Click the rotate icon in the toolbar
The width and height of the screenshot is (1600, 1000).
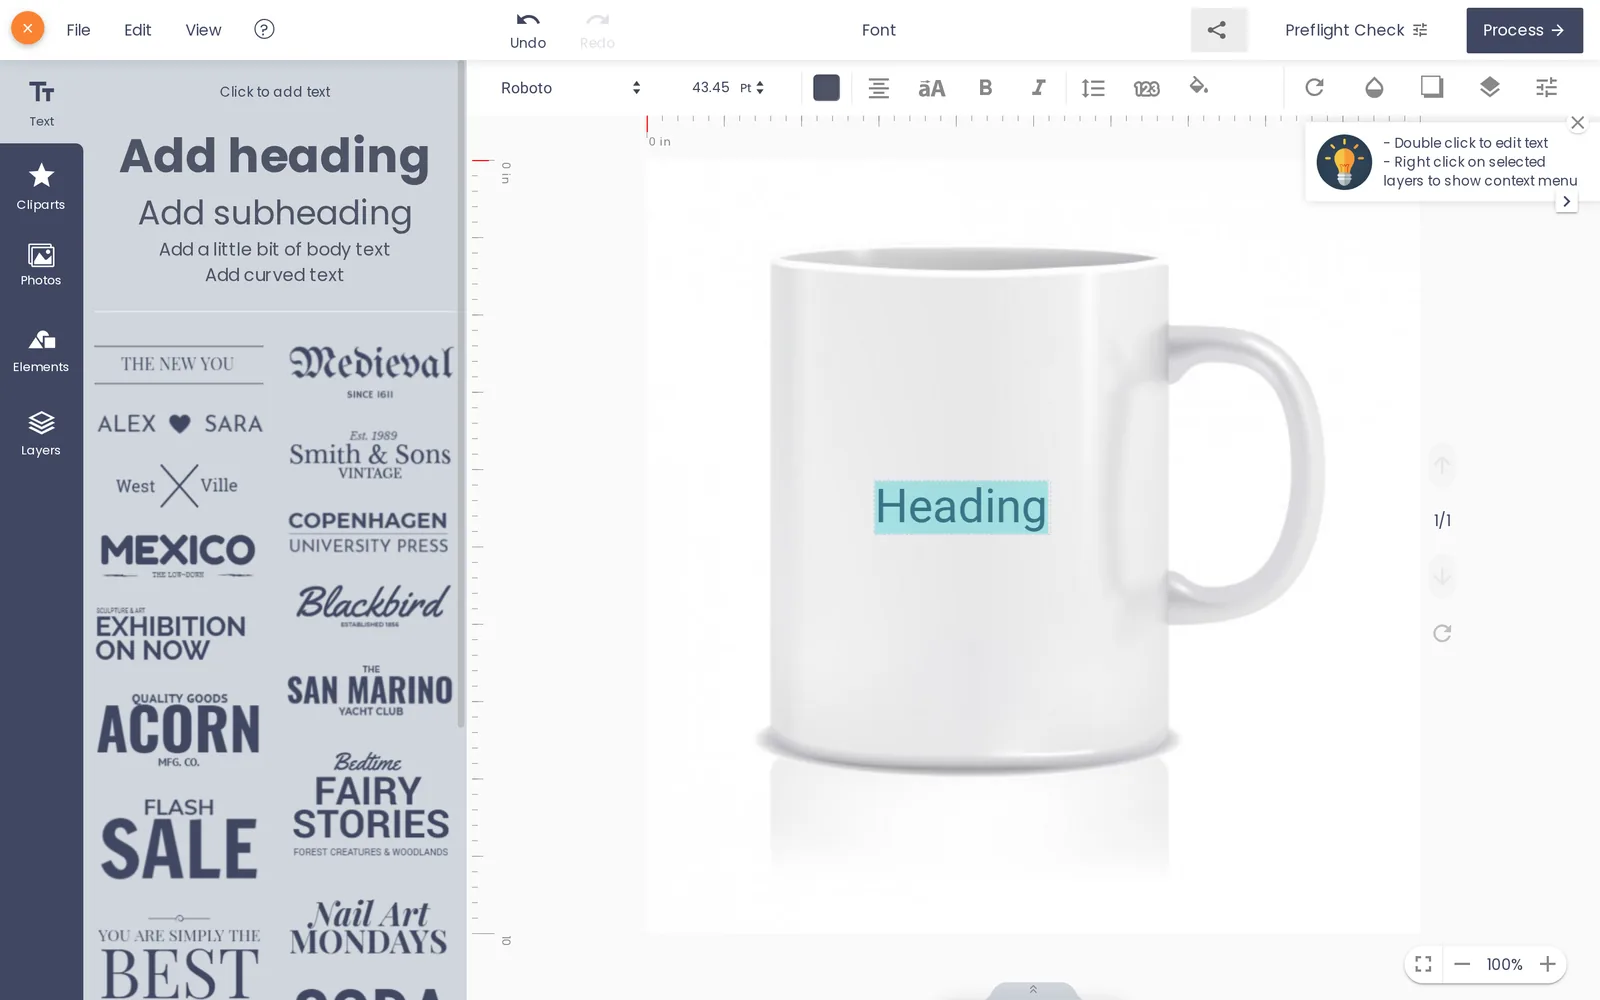pos(1314,88)
